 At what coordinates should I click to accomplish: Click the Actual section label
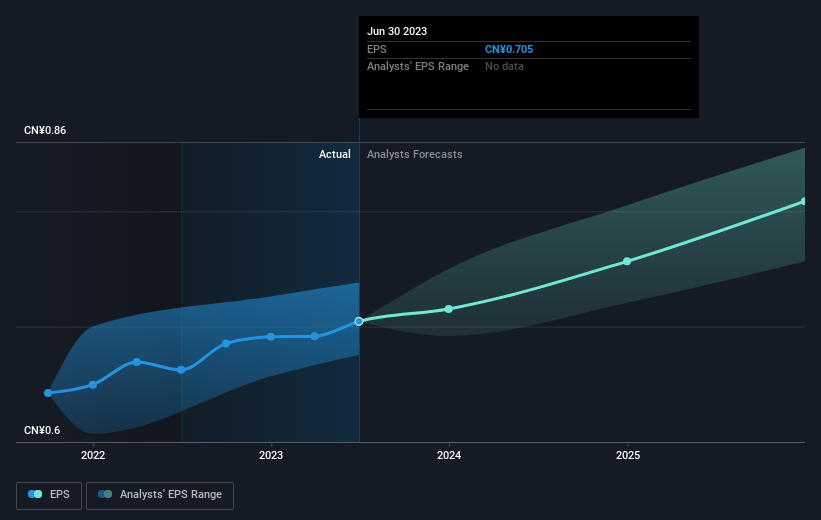(x=335, y=154)
